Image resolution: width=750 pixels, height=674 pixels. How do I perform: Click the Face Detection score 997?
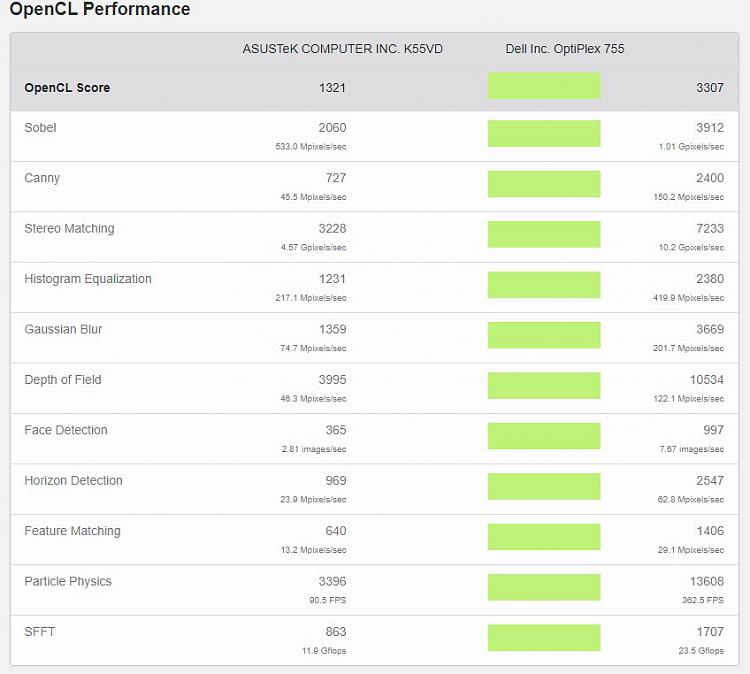[x=713, y=430]
